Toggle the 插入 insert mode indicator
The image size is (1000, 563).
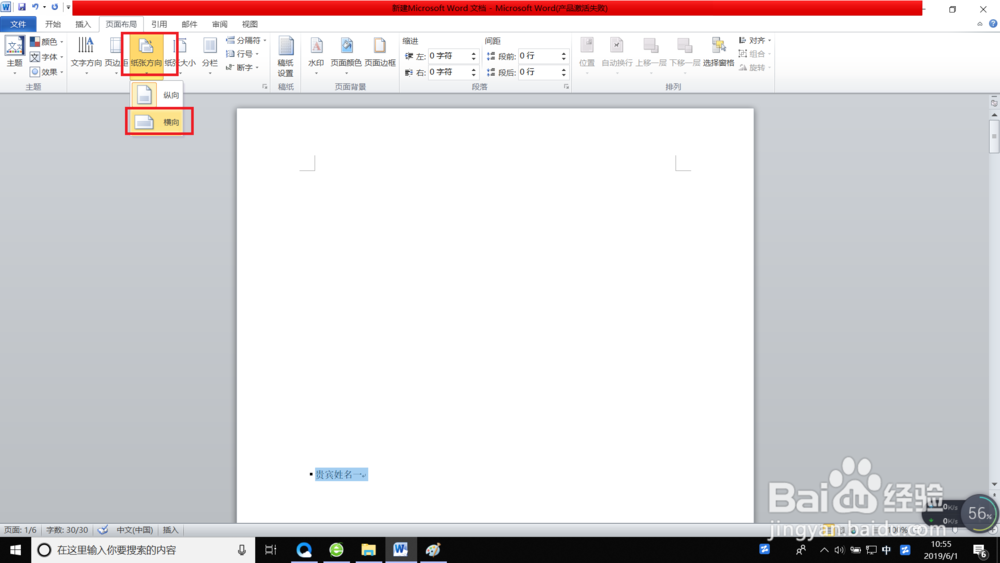coord(170,530)
